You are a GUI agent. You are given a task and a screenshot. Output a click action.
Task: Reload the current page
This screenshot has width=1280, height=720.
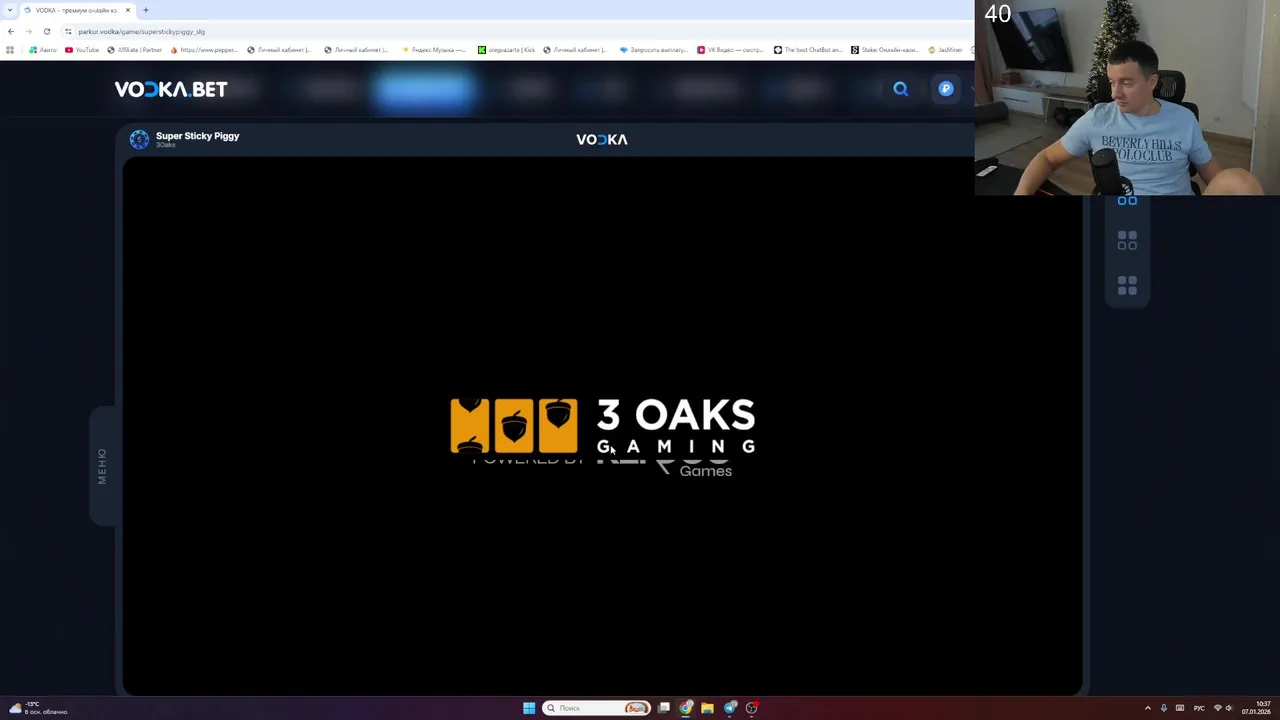(x=46, y=31)
